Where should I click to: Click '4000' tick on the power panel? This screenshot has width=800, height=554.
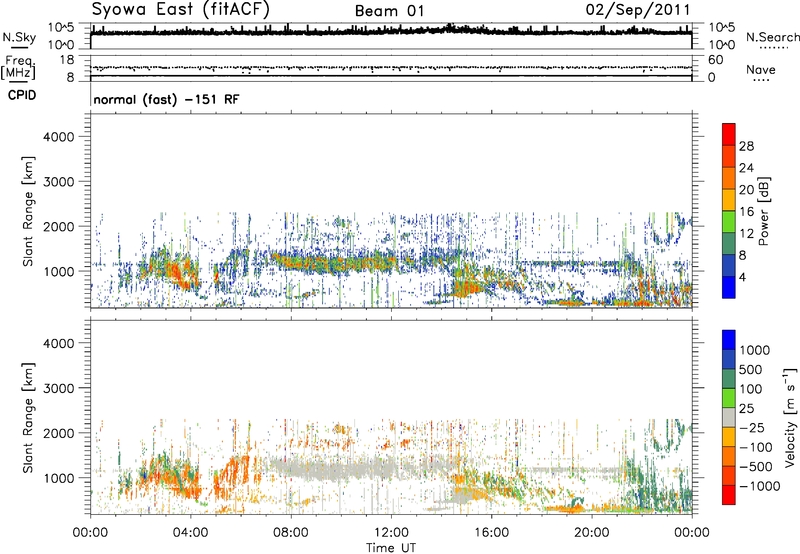59,137
